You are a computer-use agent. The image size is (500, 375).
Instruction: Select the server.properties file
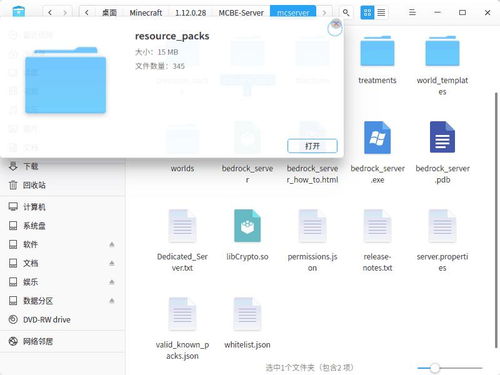[x=442, y=241]
